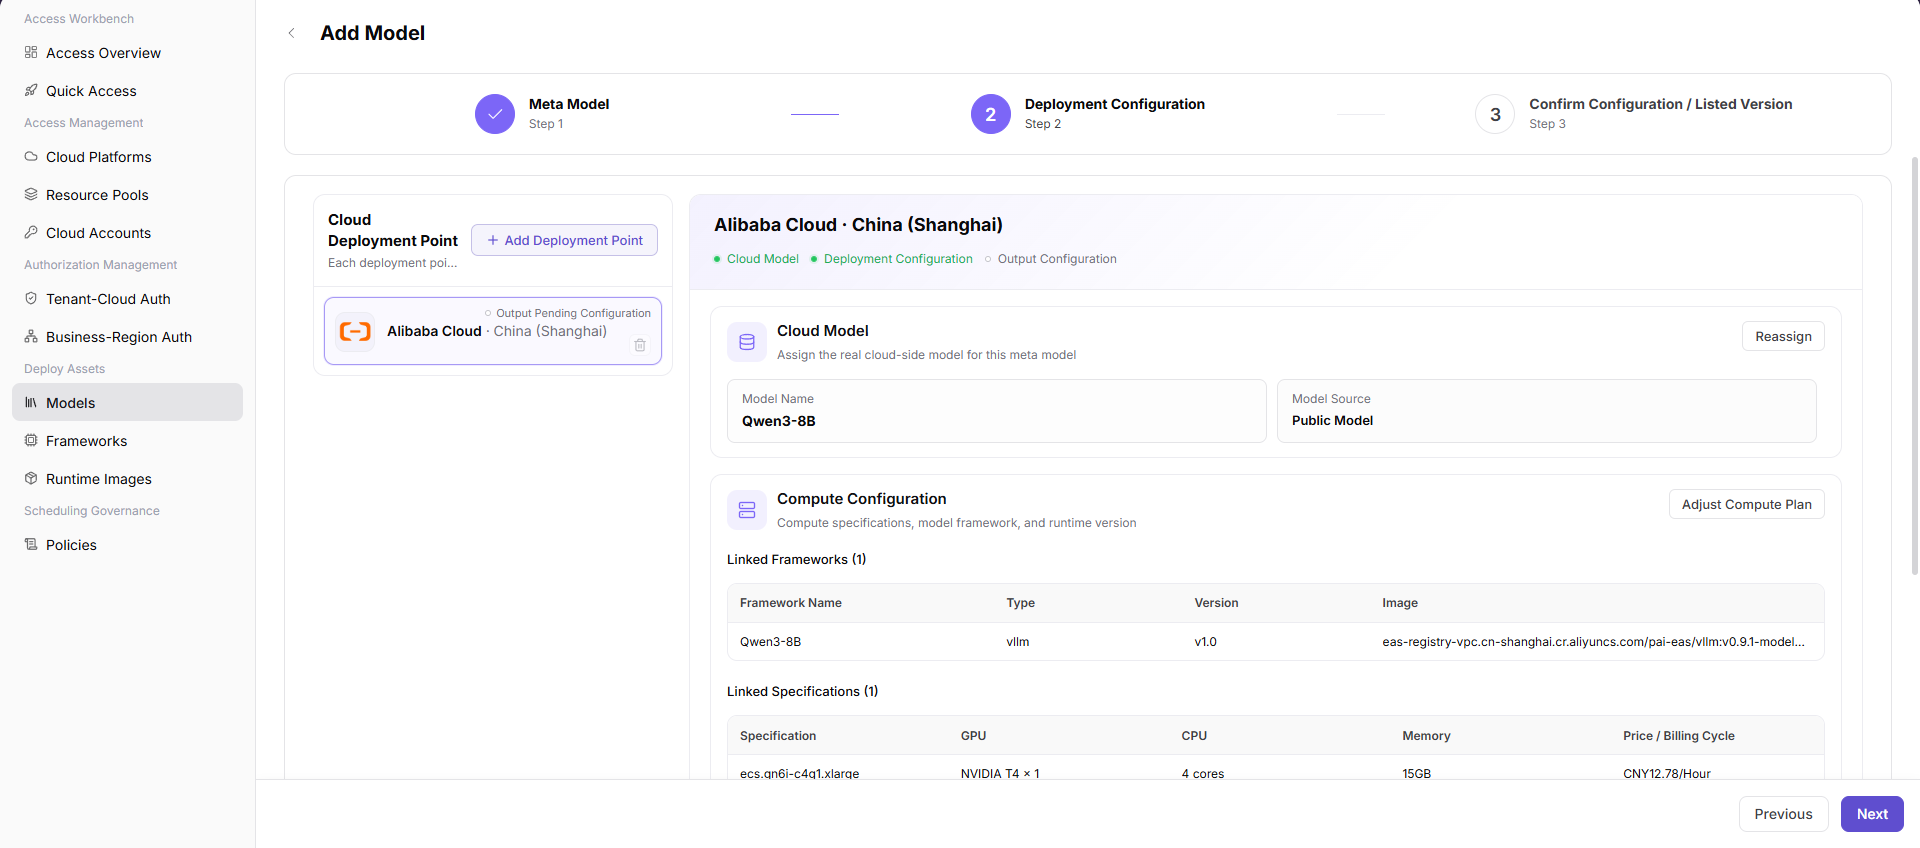
Task: Open Tenant-Cloud Auth page
Action: 127,299
